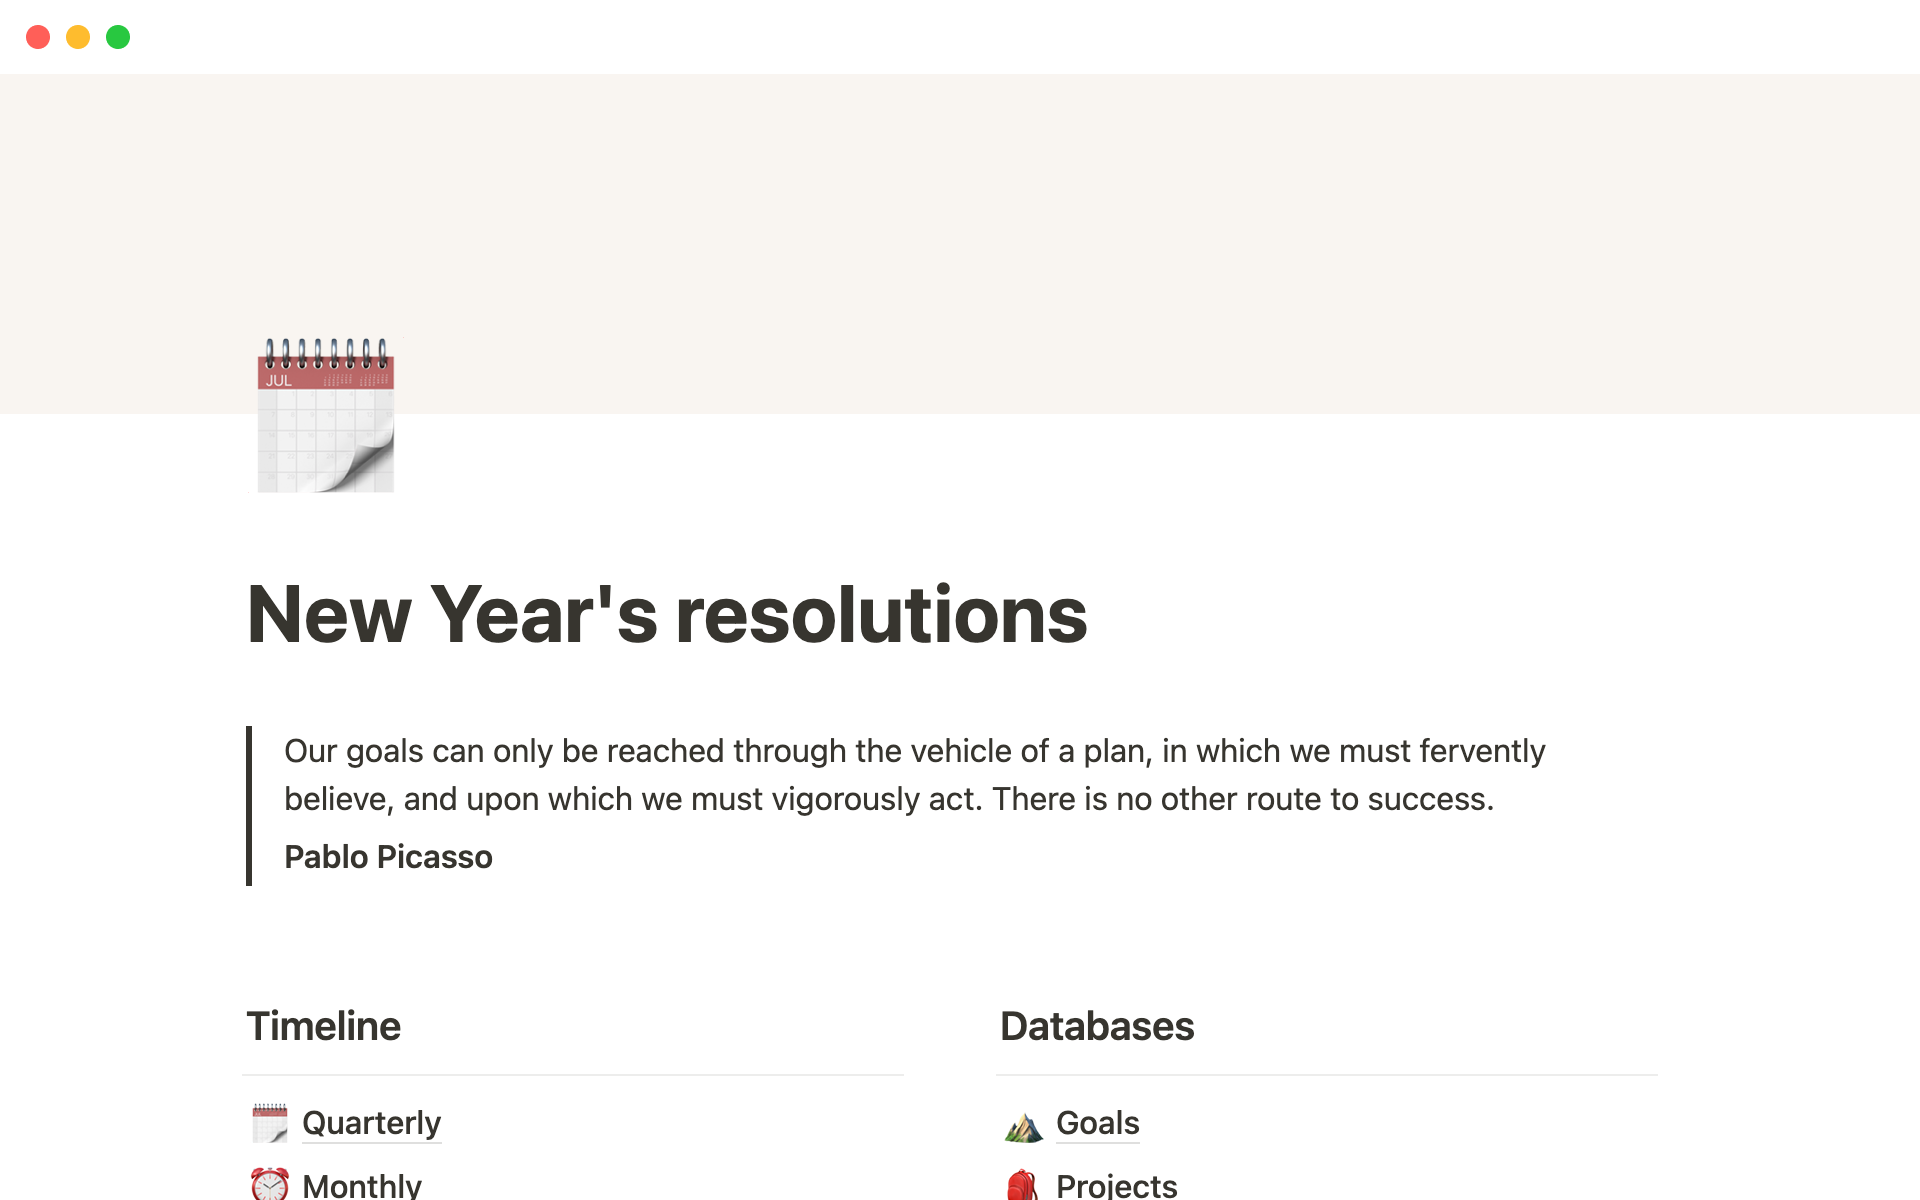Open the Projects database
This screenshot has height=1200, width=1920.
tap(1117, 1182)
